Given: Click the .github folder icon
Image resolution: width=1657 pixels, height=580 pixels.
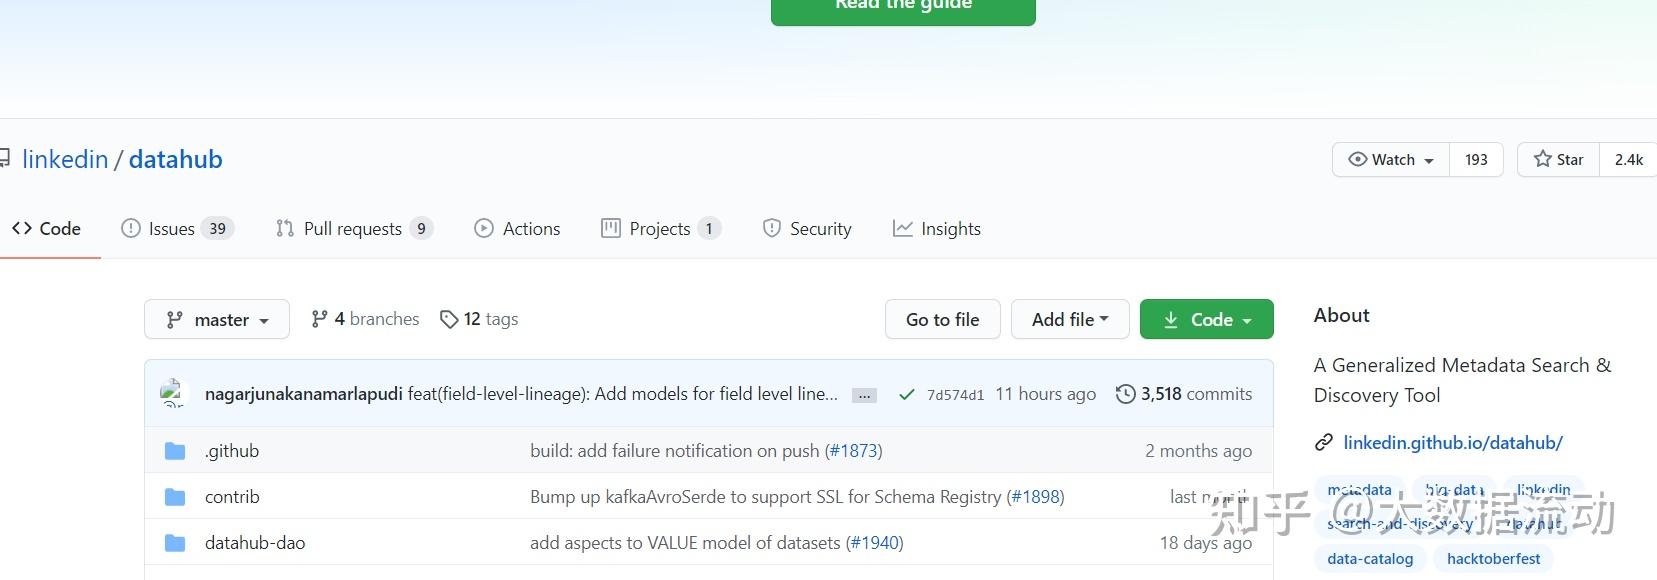Looking at the screenshot, I should (x=175, y=451).
